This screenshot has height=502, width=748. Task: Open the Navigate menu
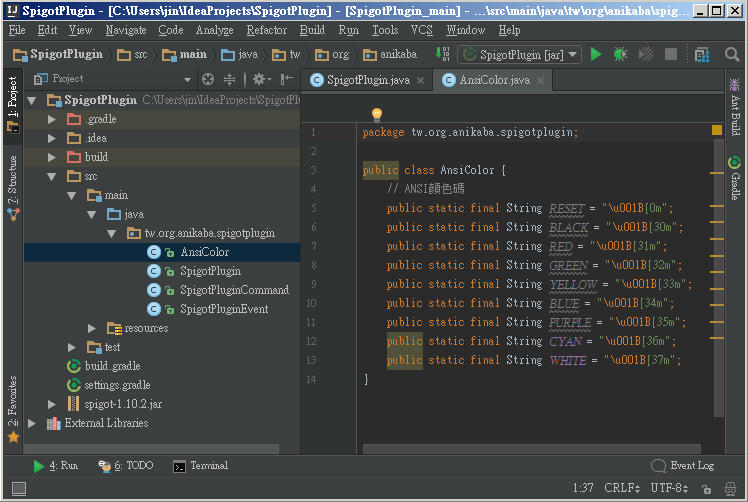pyautogui.click(x=126, y=31)
